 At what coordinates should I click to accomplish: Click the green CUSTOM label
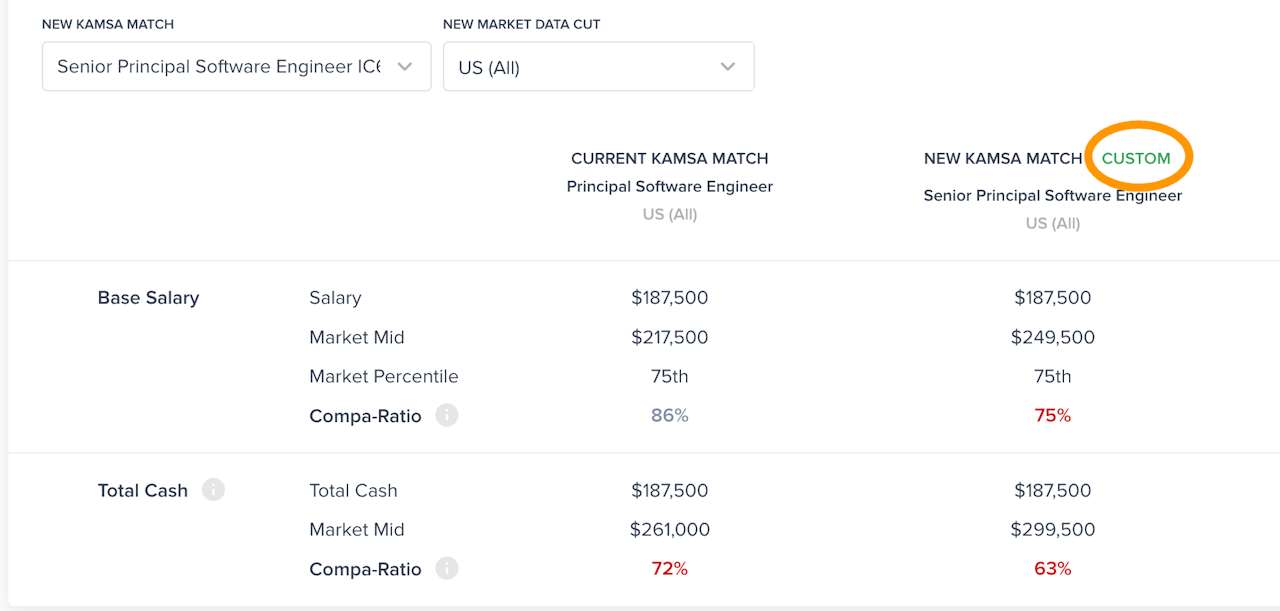1136,158
